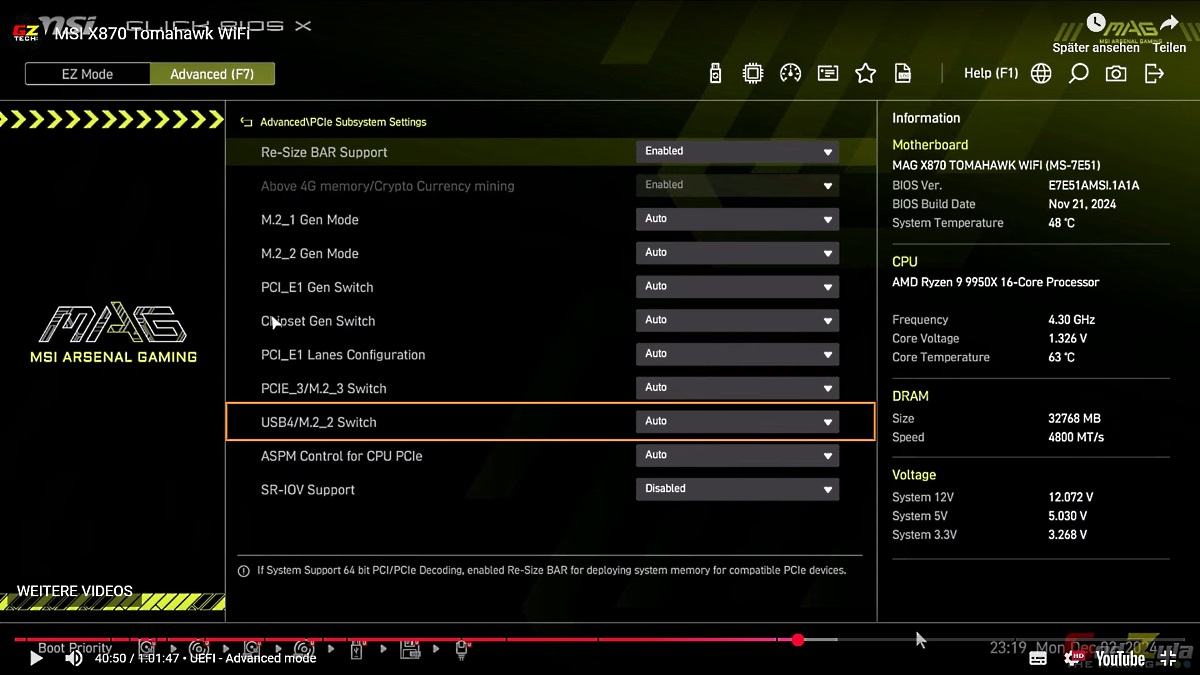1200x675 pixels.
Task: Take screenshot with camera icon
Action: pos(1116,73)
